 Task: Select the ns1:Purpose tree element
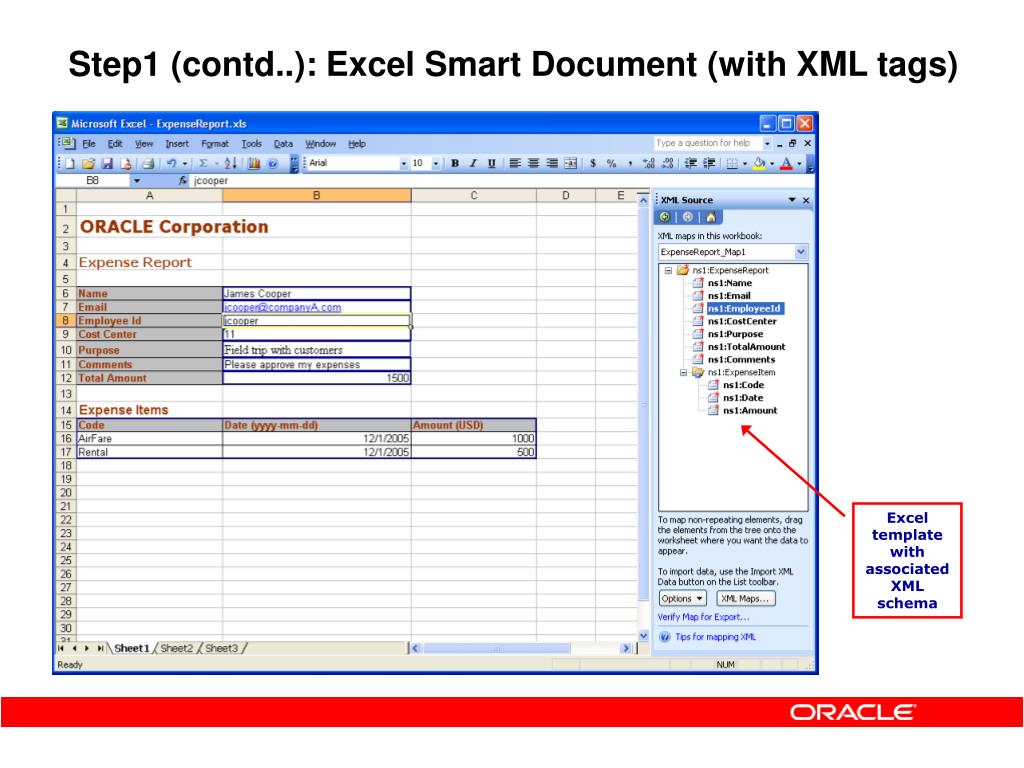pyautogui.click(x=735, y=334)
